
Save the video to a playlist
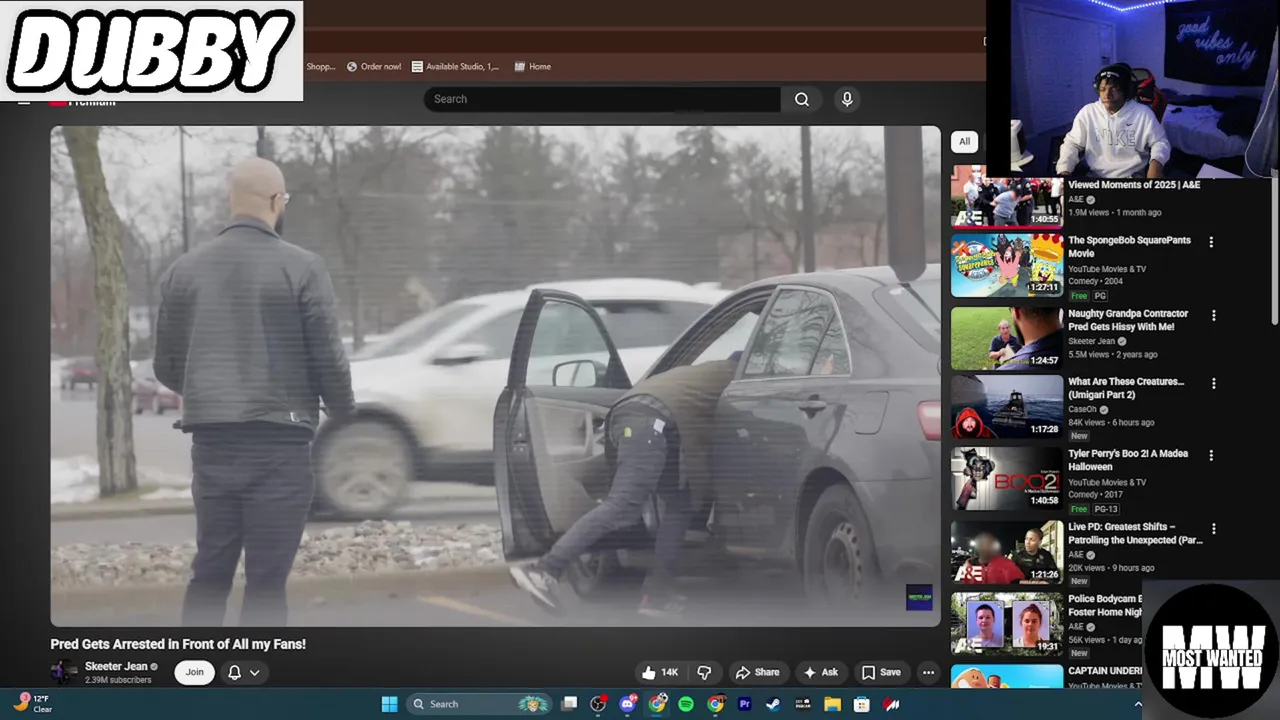tap(881, 672)
